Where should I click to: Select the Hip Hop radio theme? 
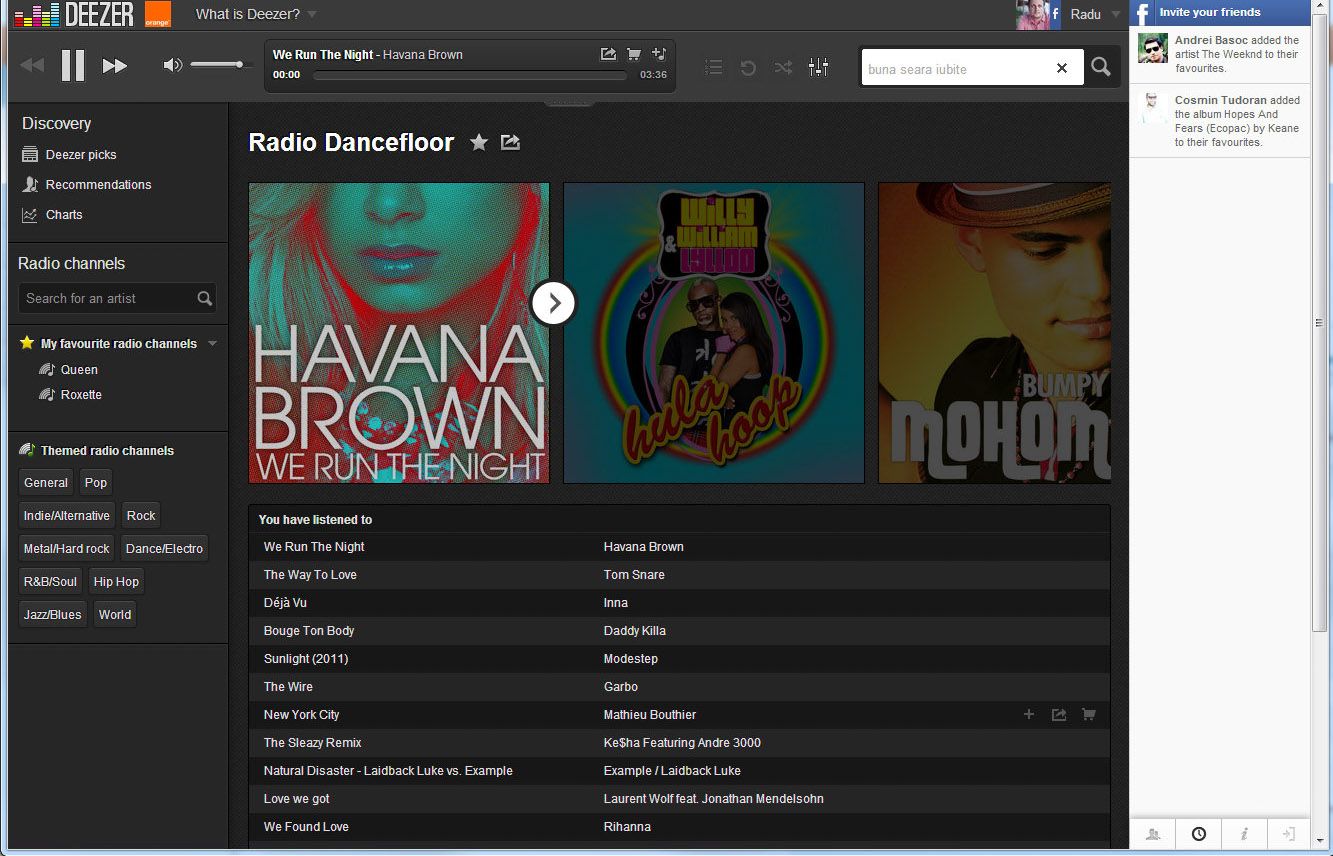tap(116, 582)
